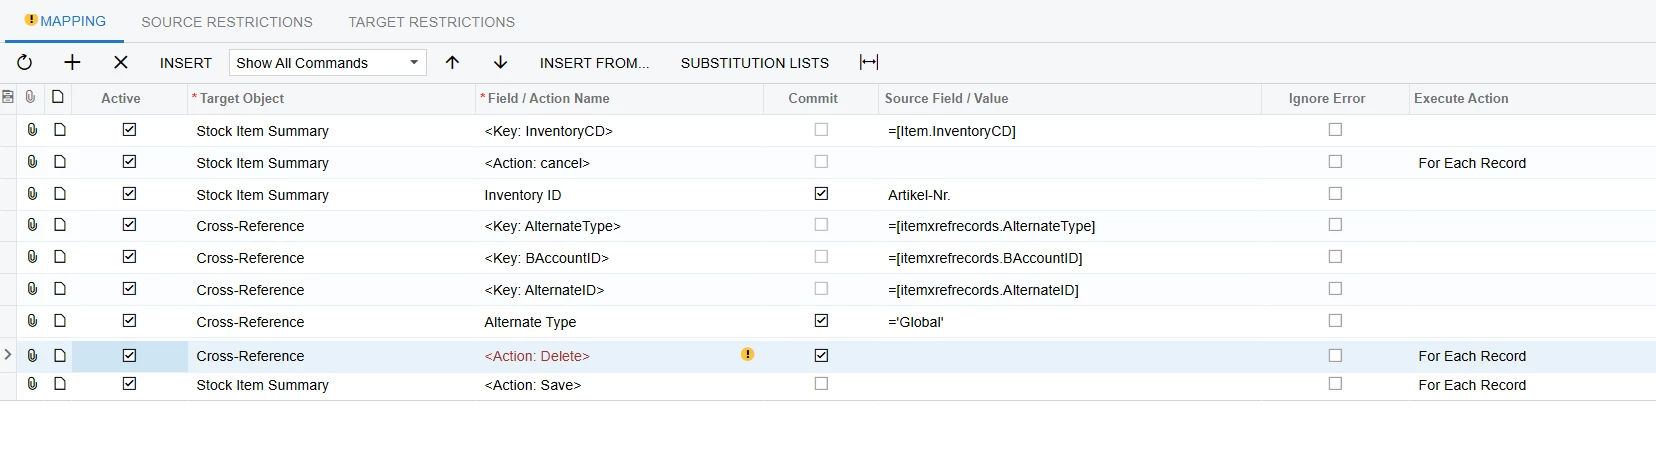This screenshot has width=1656, height=449.
Task: Expand row selector arrow on Delete row
Action: 8,355
